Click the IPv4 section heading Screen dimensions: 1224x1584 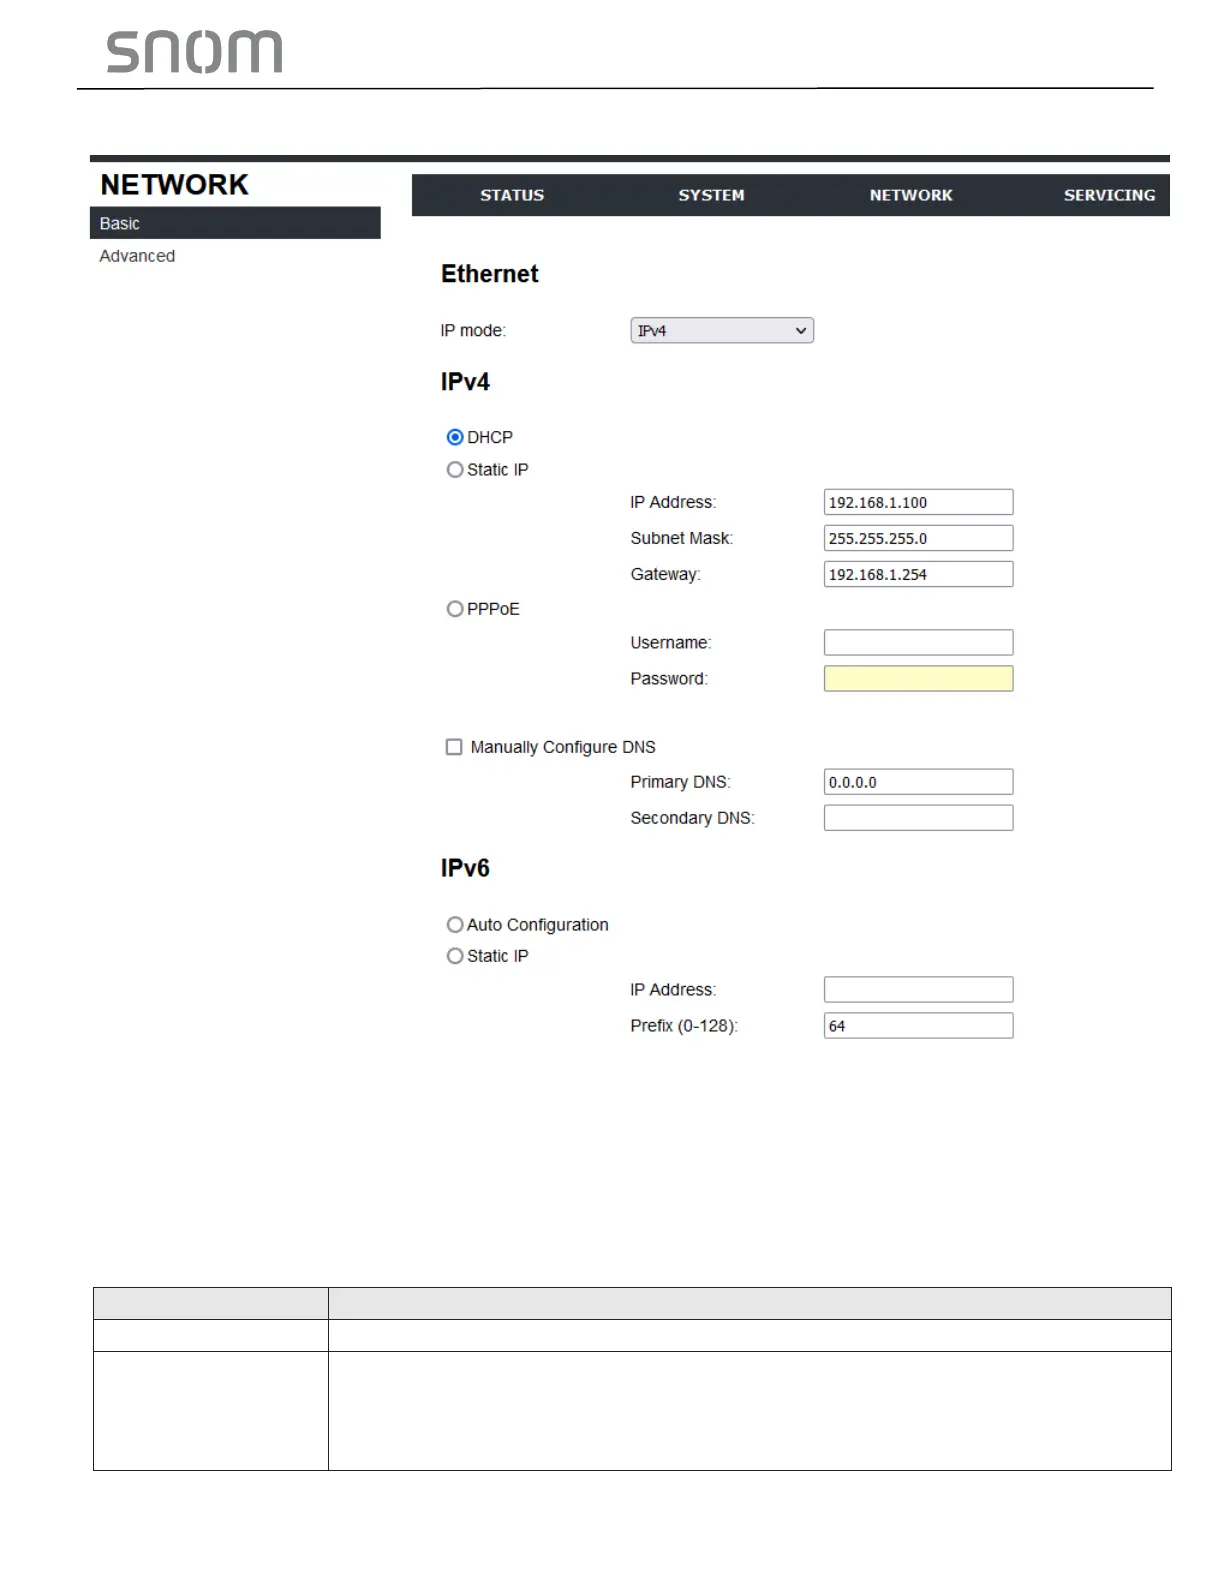(x=465, y=382)
